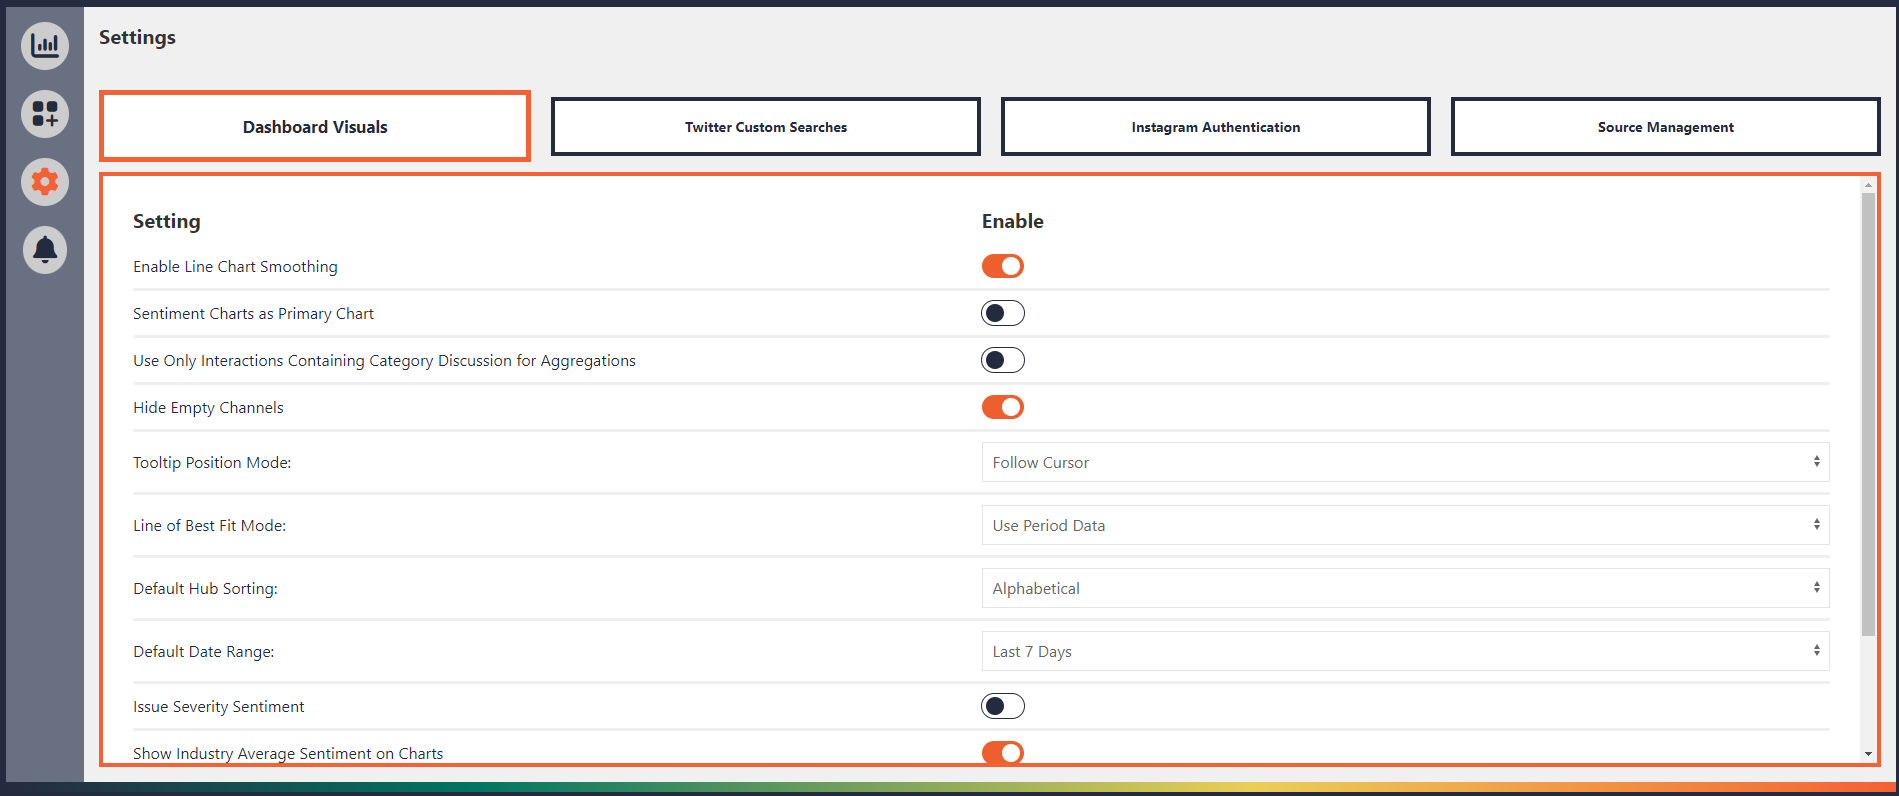Click the Tooltip Position Mode label
The image size is (1899, 796).
(x=212, y=462)
